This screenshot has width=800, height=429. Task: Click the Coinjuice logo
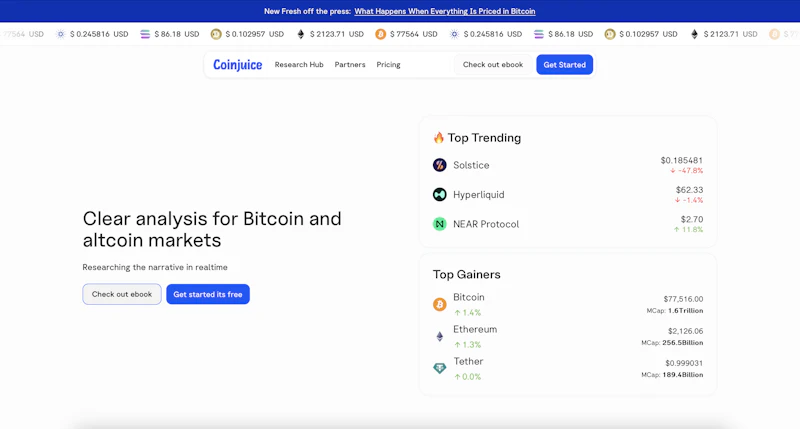(238, 65)
